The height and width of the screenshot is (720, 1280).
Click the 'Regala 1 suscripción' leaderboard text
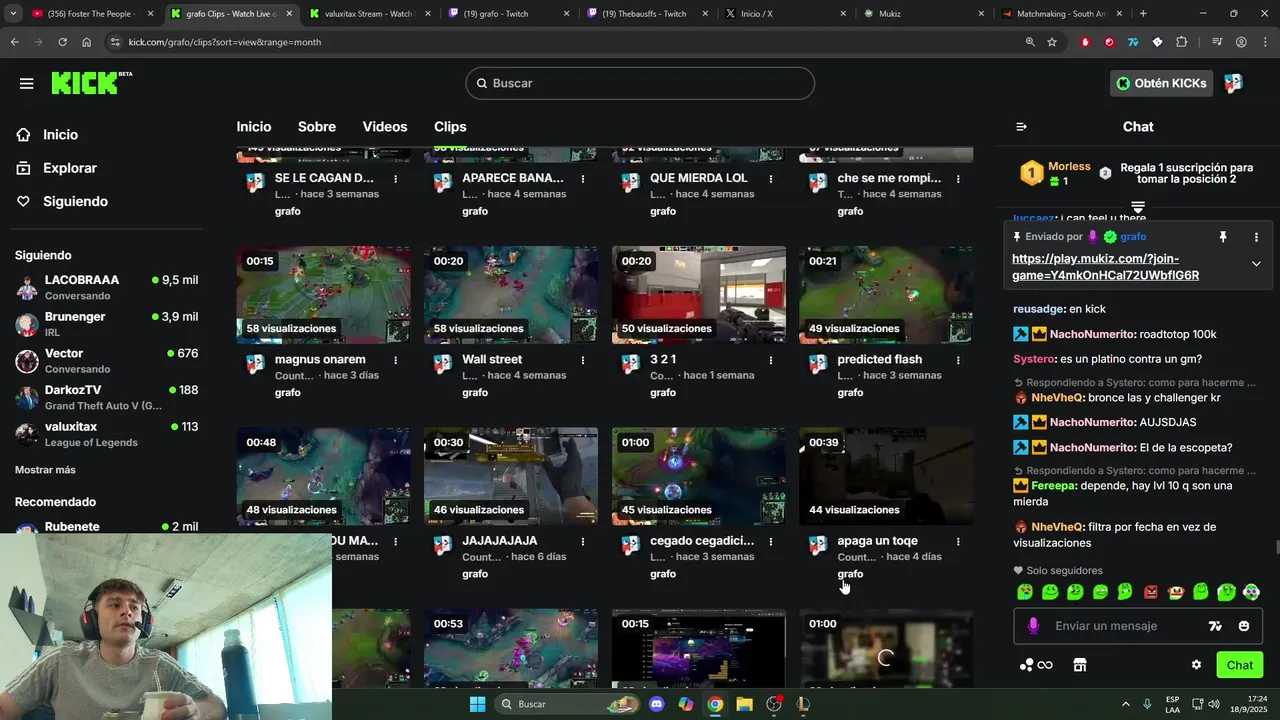1186,173
